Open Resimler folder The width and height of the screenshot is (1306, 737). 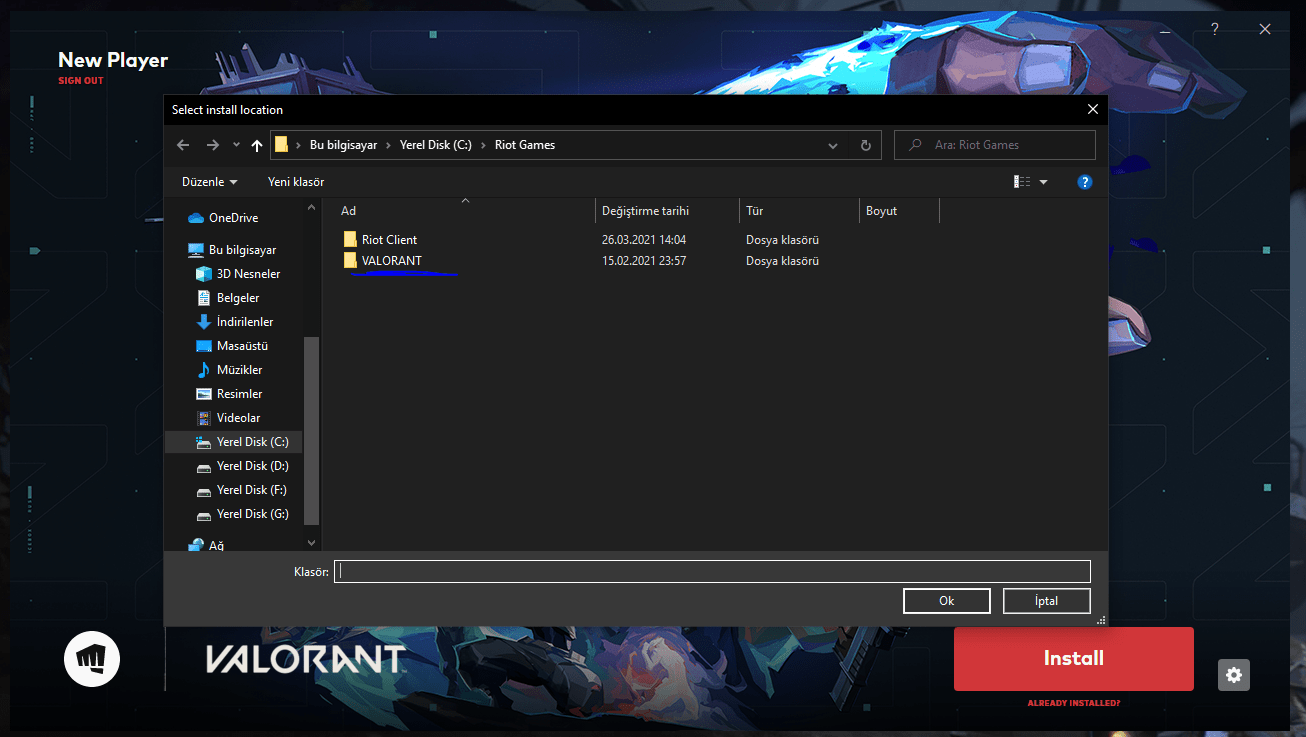230,394
